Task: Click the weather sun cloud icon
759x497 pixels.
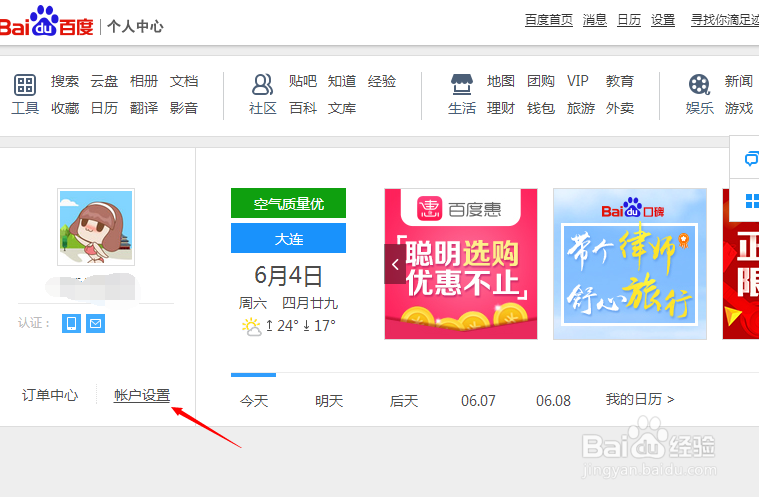Action: point(251,327)
